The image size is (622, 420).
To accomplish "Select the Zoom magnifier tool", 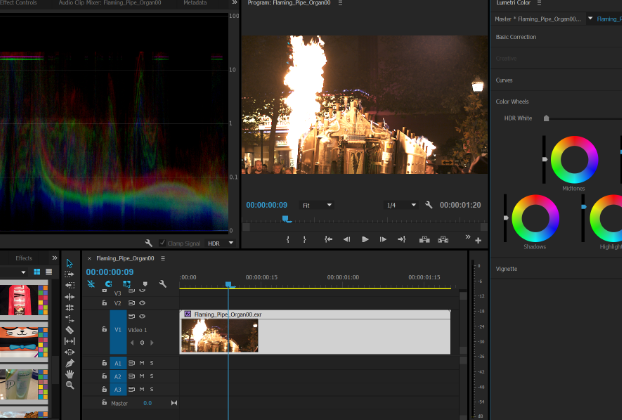I will [70, 385].
